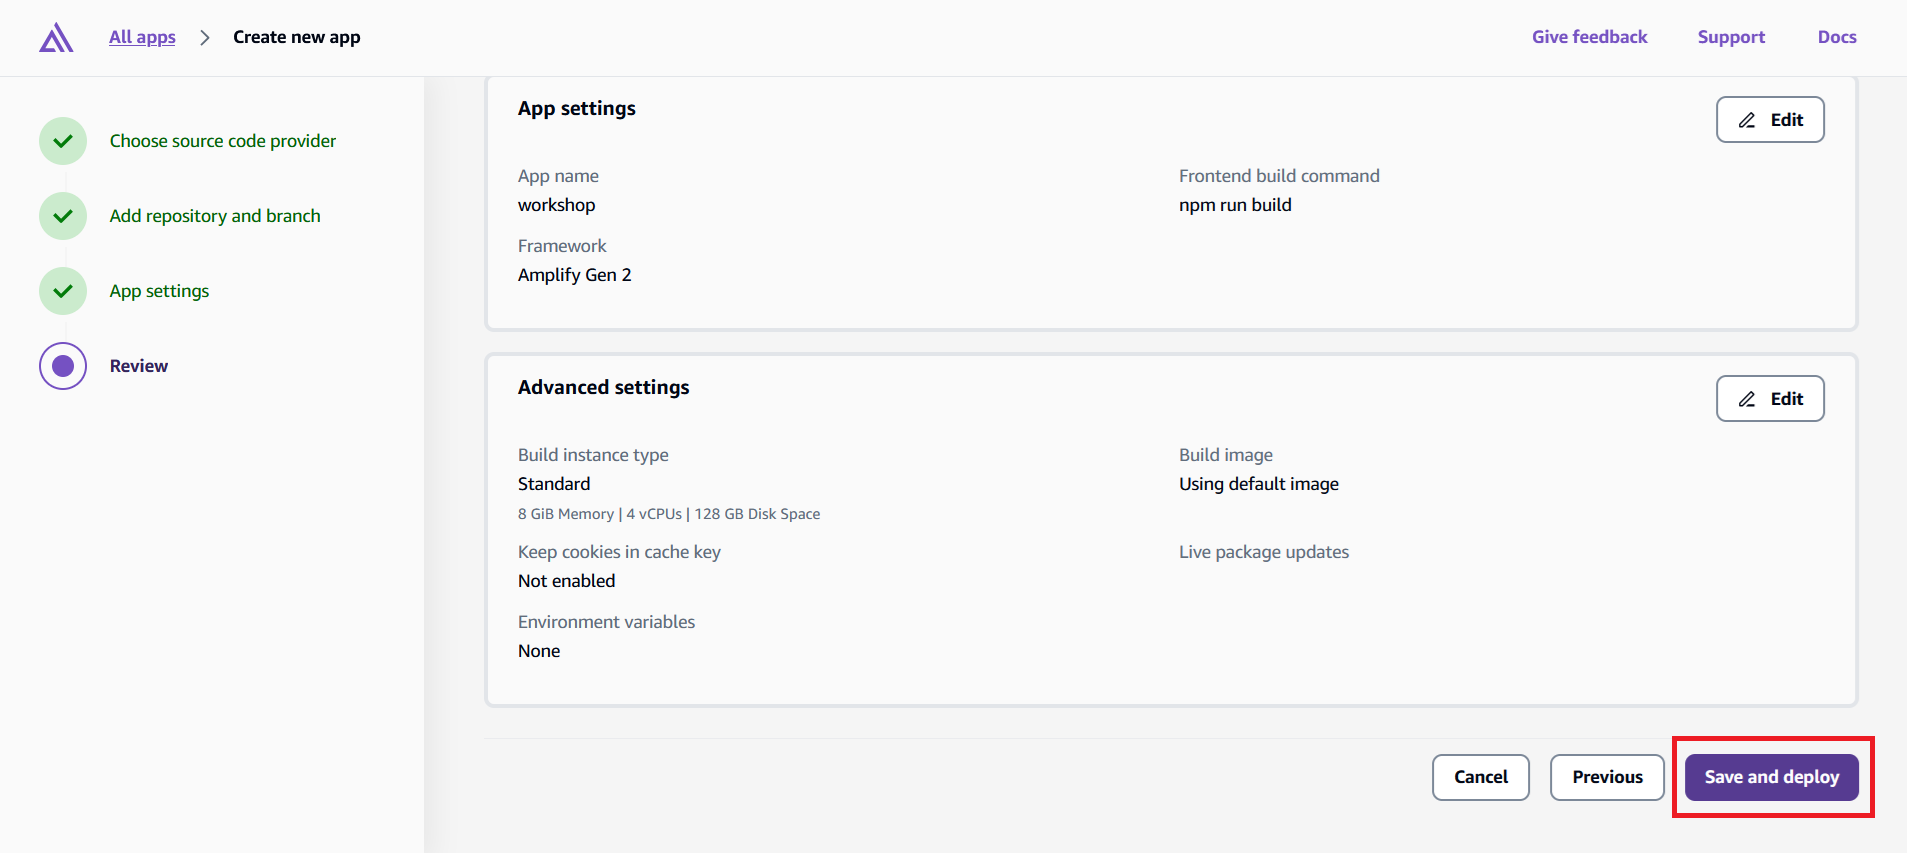Click checkmark icon for Choose source code provider
This screenshot has width=1907, height=853.
point(63,141)
